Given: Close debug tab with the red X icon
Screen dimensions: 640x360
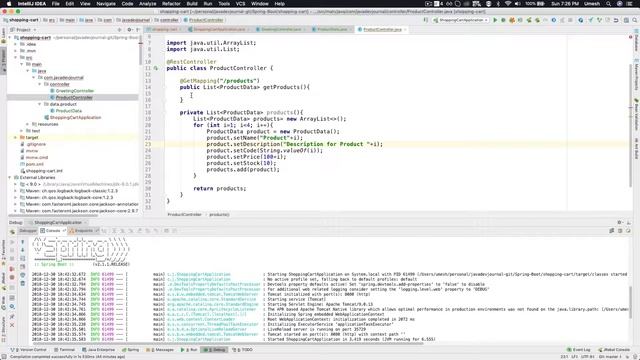Looking at the screenshot, I should (x=12, y=325).
